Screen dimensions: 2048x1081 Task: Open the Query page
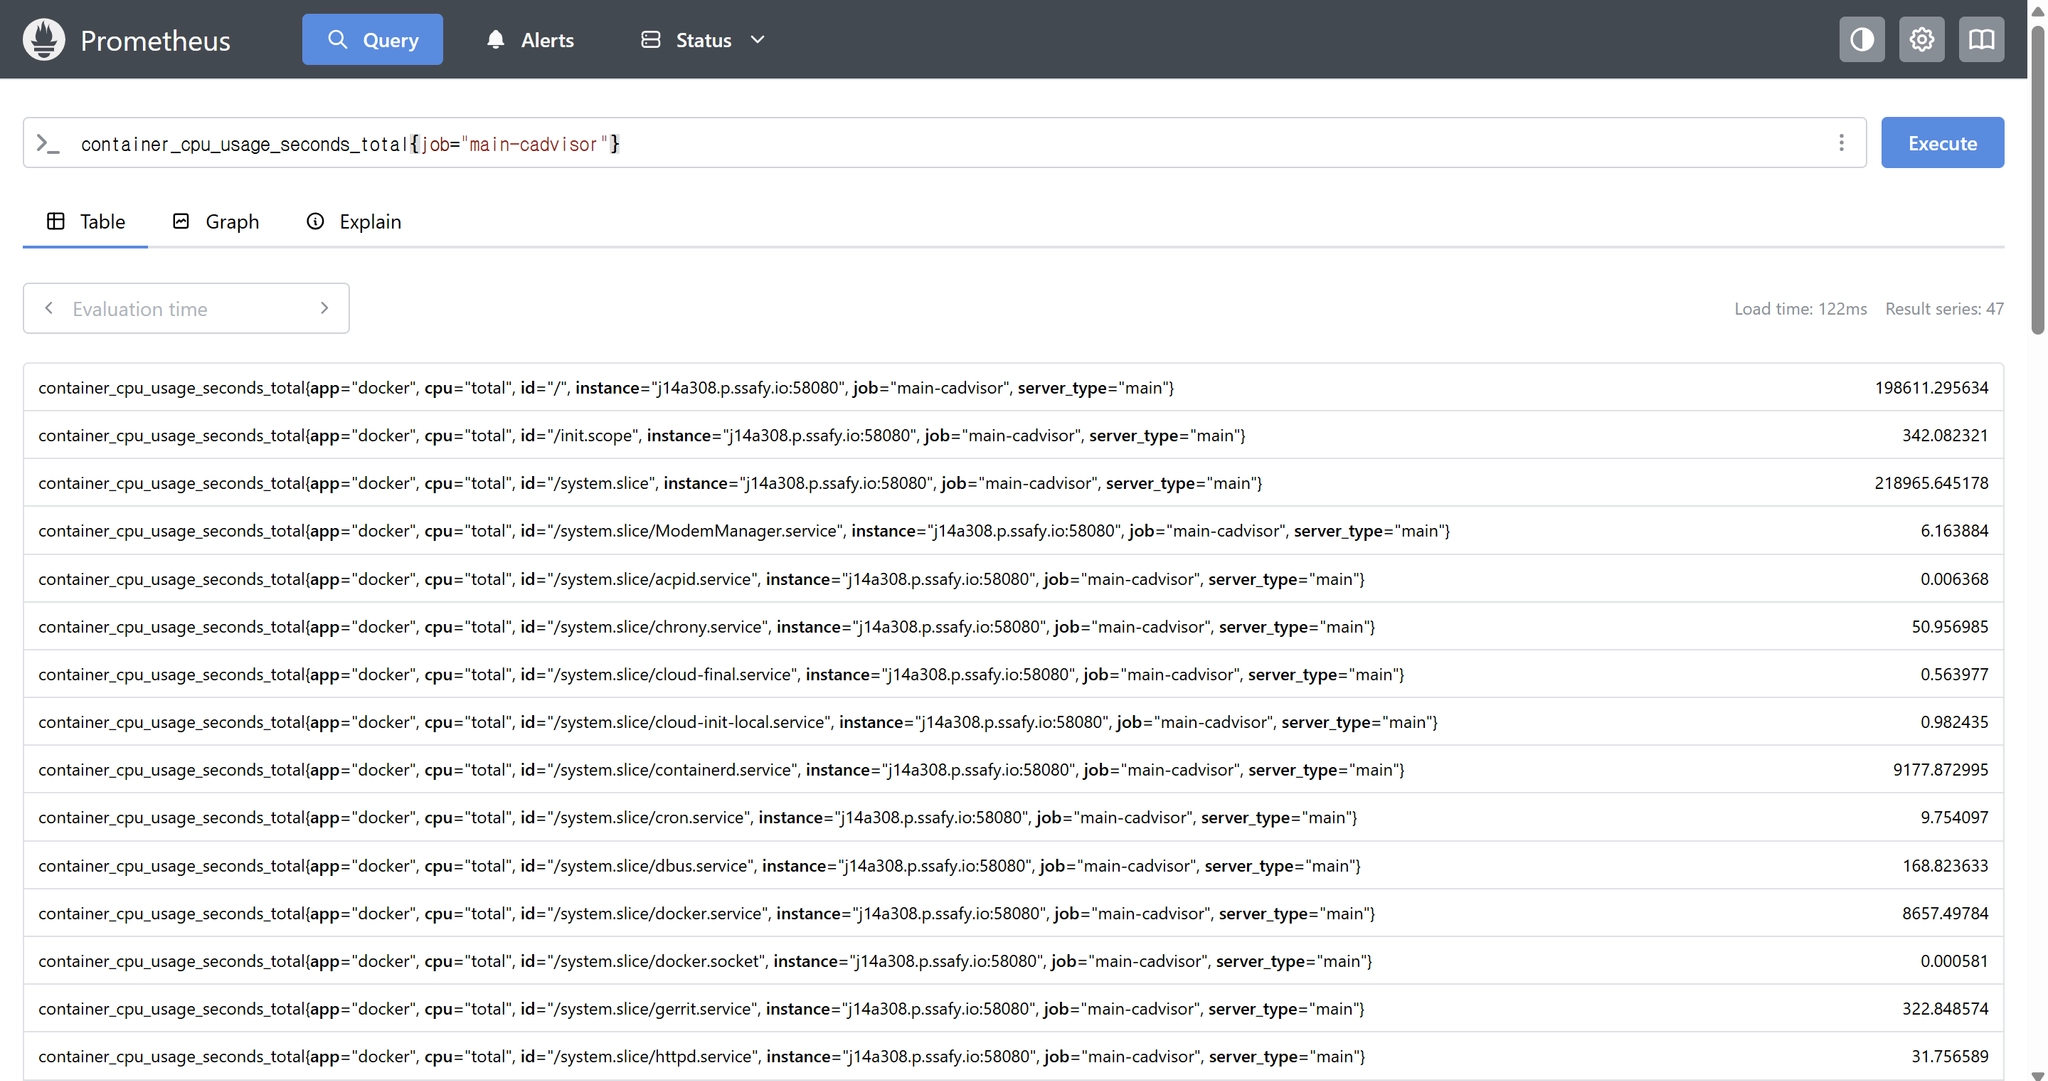coord(373,40)
